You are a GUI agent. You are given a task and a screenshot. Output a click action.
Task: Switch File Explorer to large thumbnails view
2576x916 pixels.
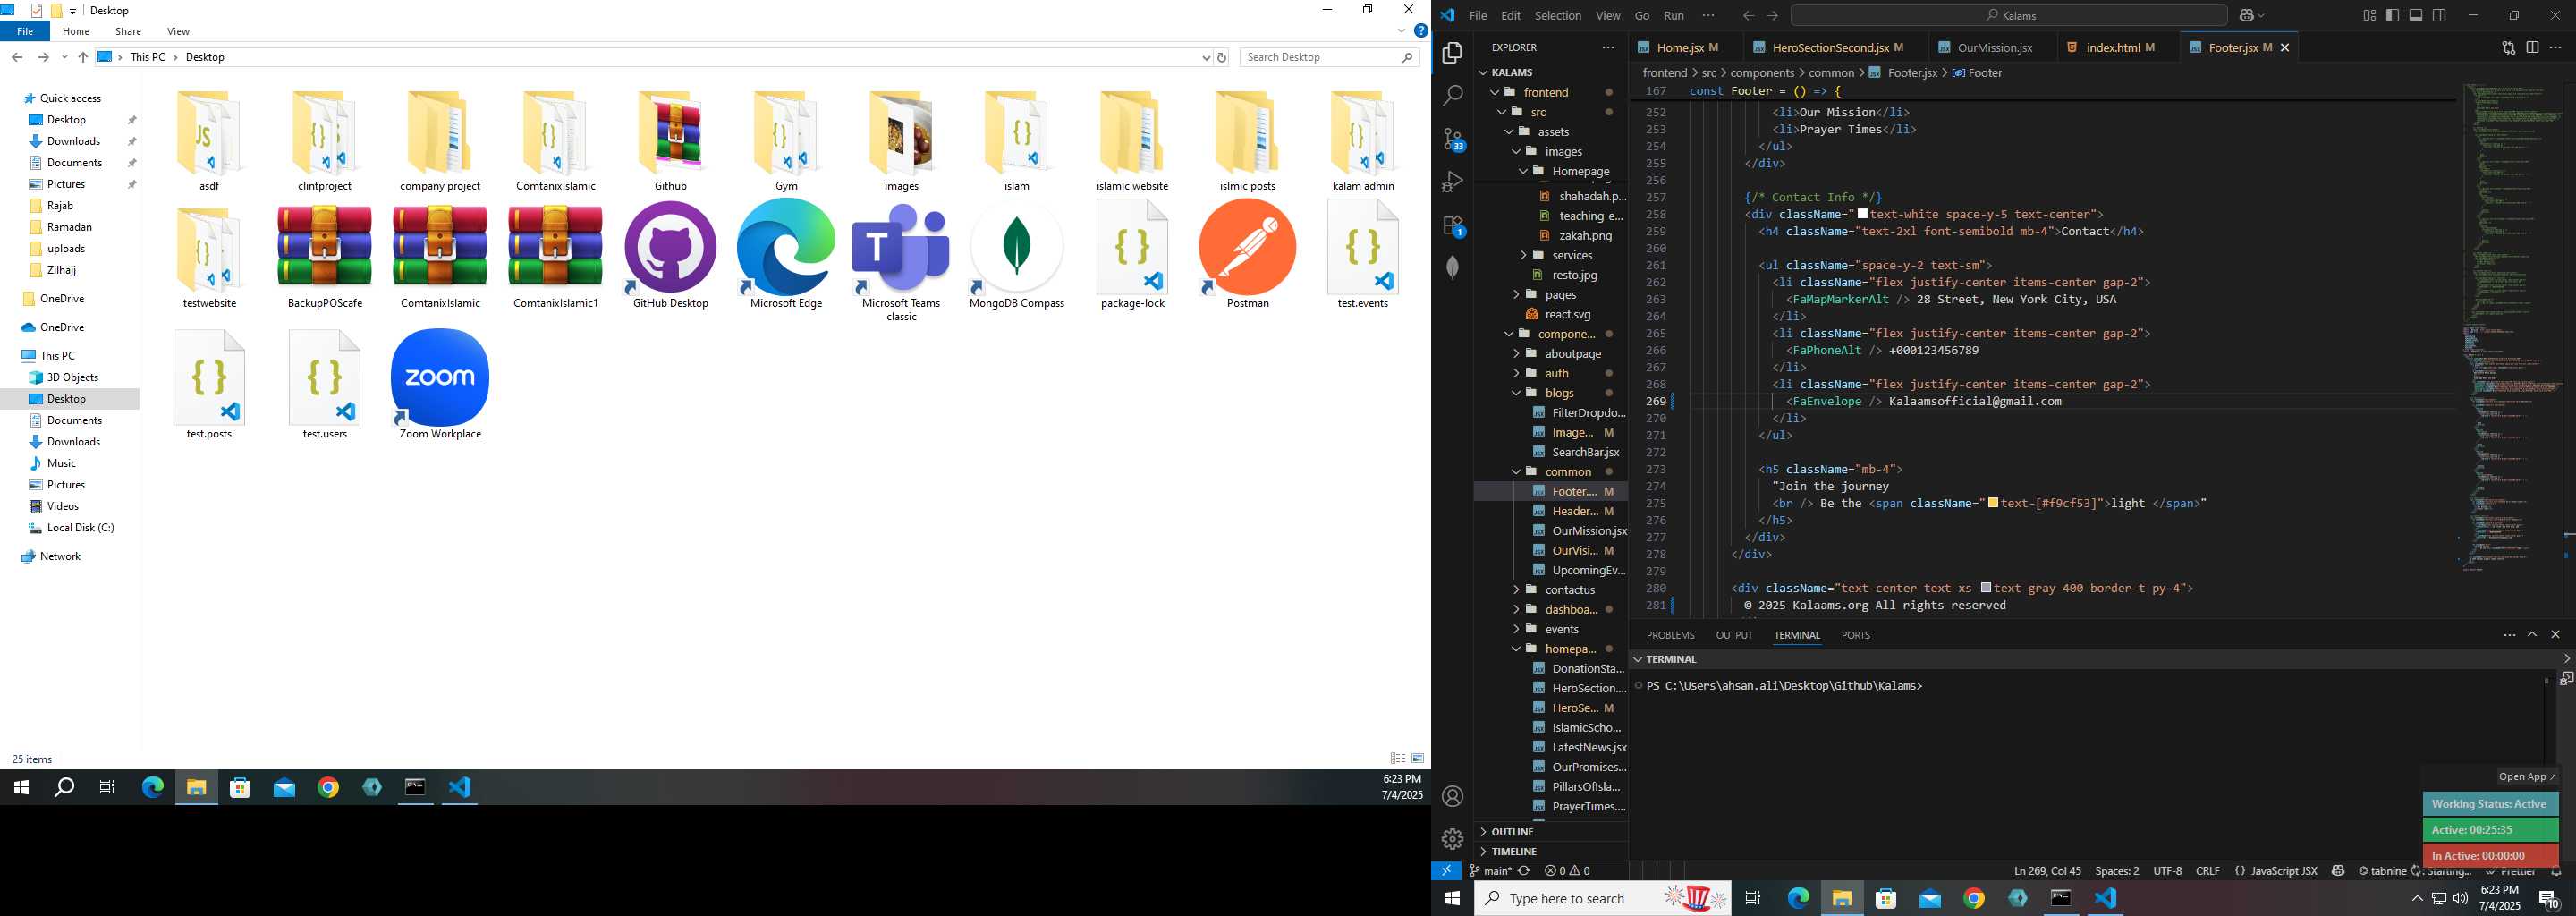pyautogui.click(x=1417, y=758)
